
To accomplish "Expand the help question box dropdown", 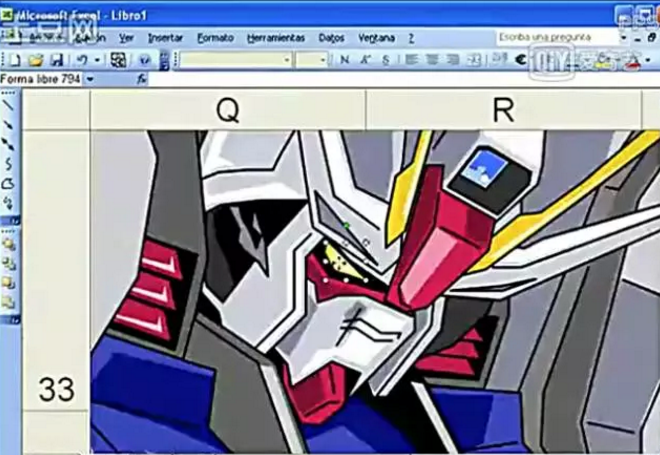I will (x=624, y=38).
